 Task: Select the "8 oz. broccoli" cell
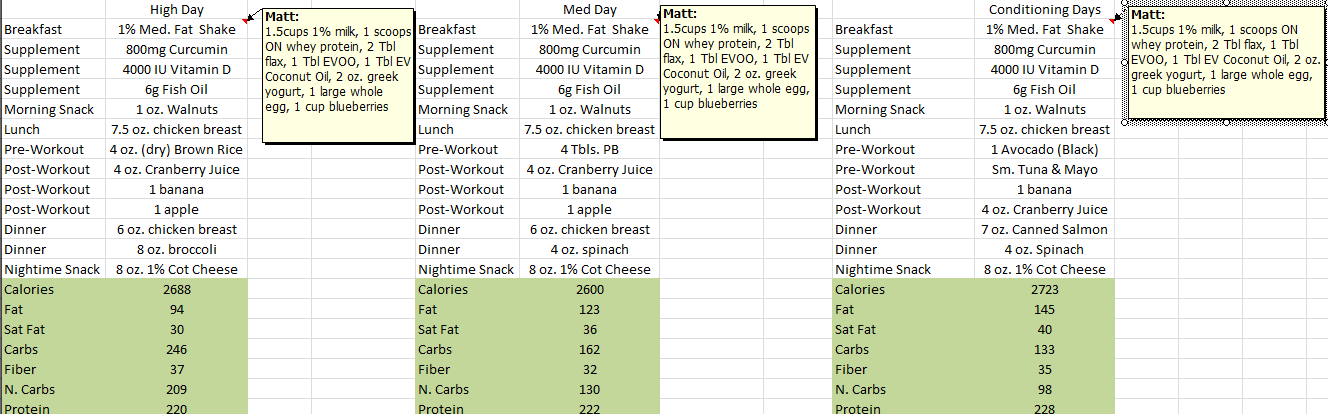coord(176,250)
